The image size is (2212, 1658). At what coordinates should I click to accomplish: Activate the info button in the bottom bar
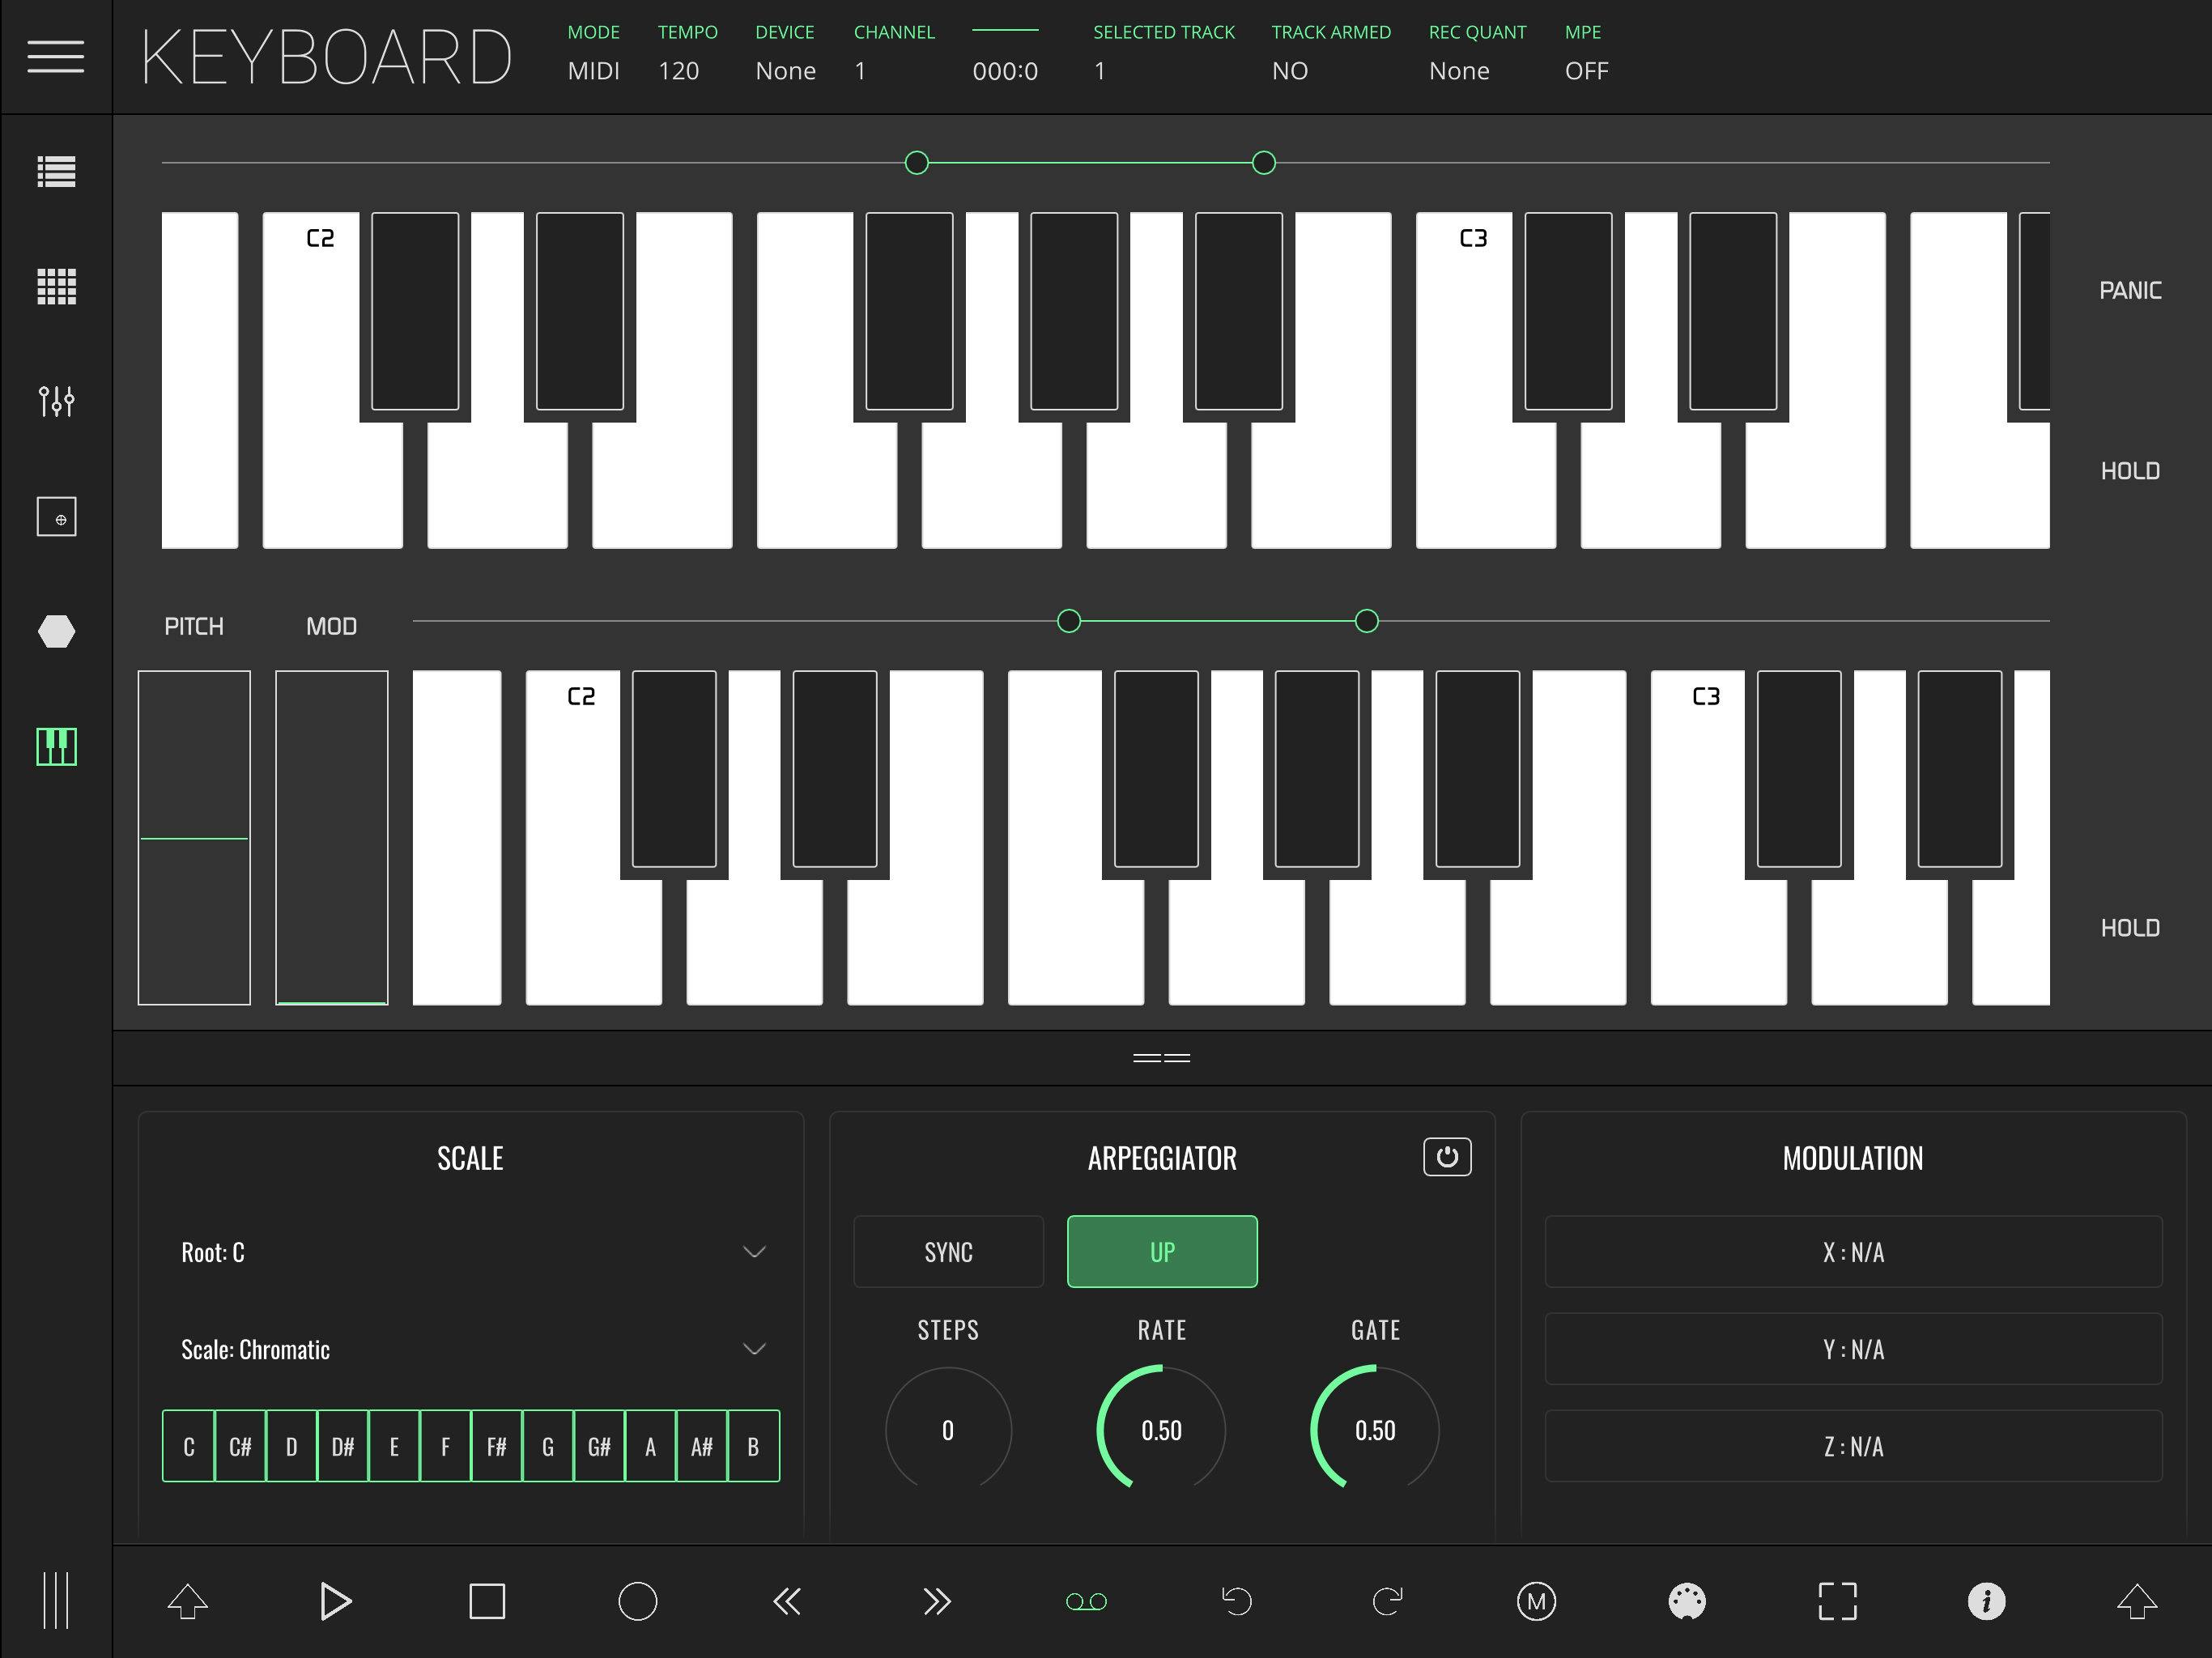(x=1987, y=1601)
